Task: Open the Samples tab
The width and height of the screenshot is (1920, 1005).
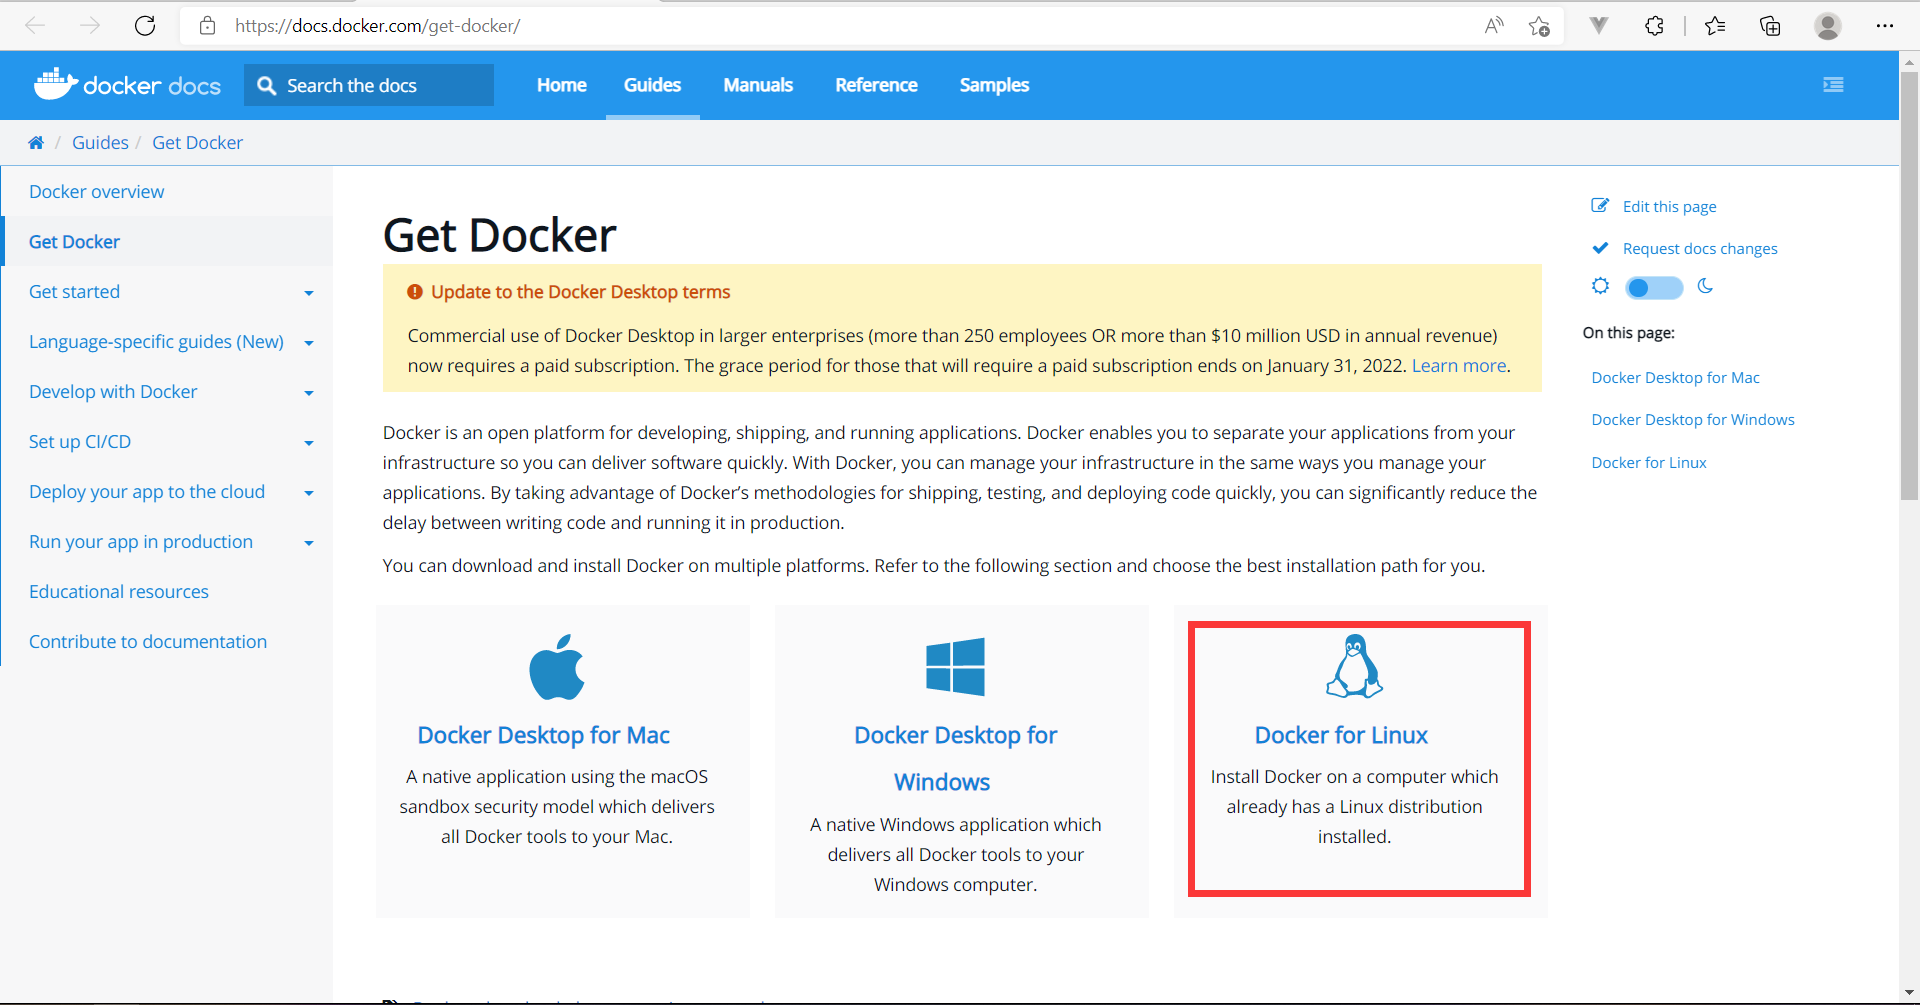Action: coord(994,85)
